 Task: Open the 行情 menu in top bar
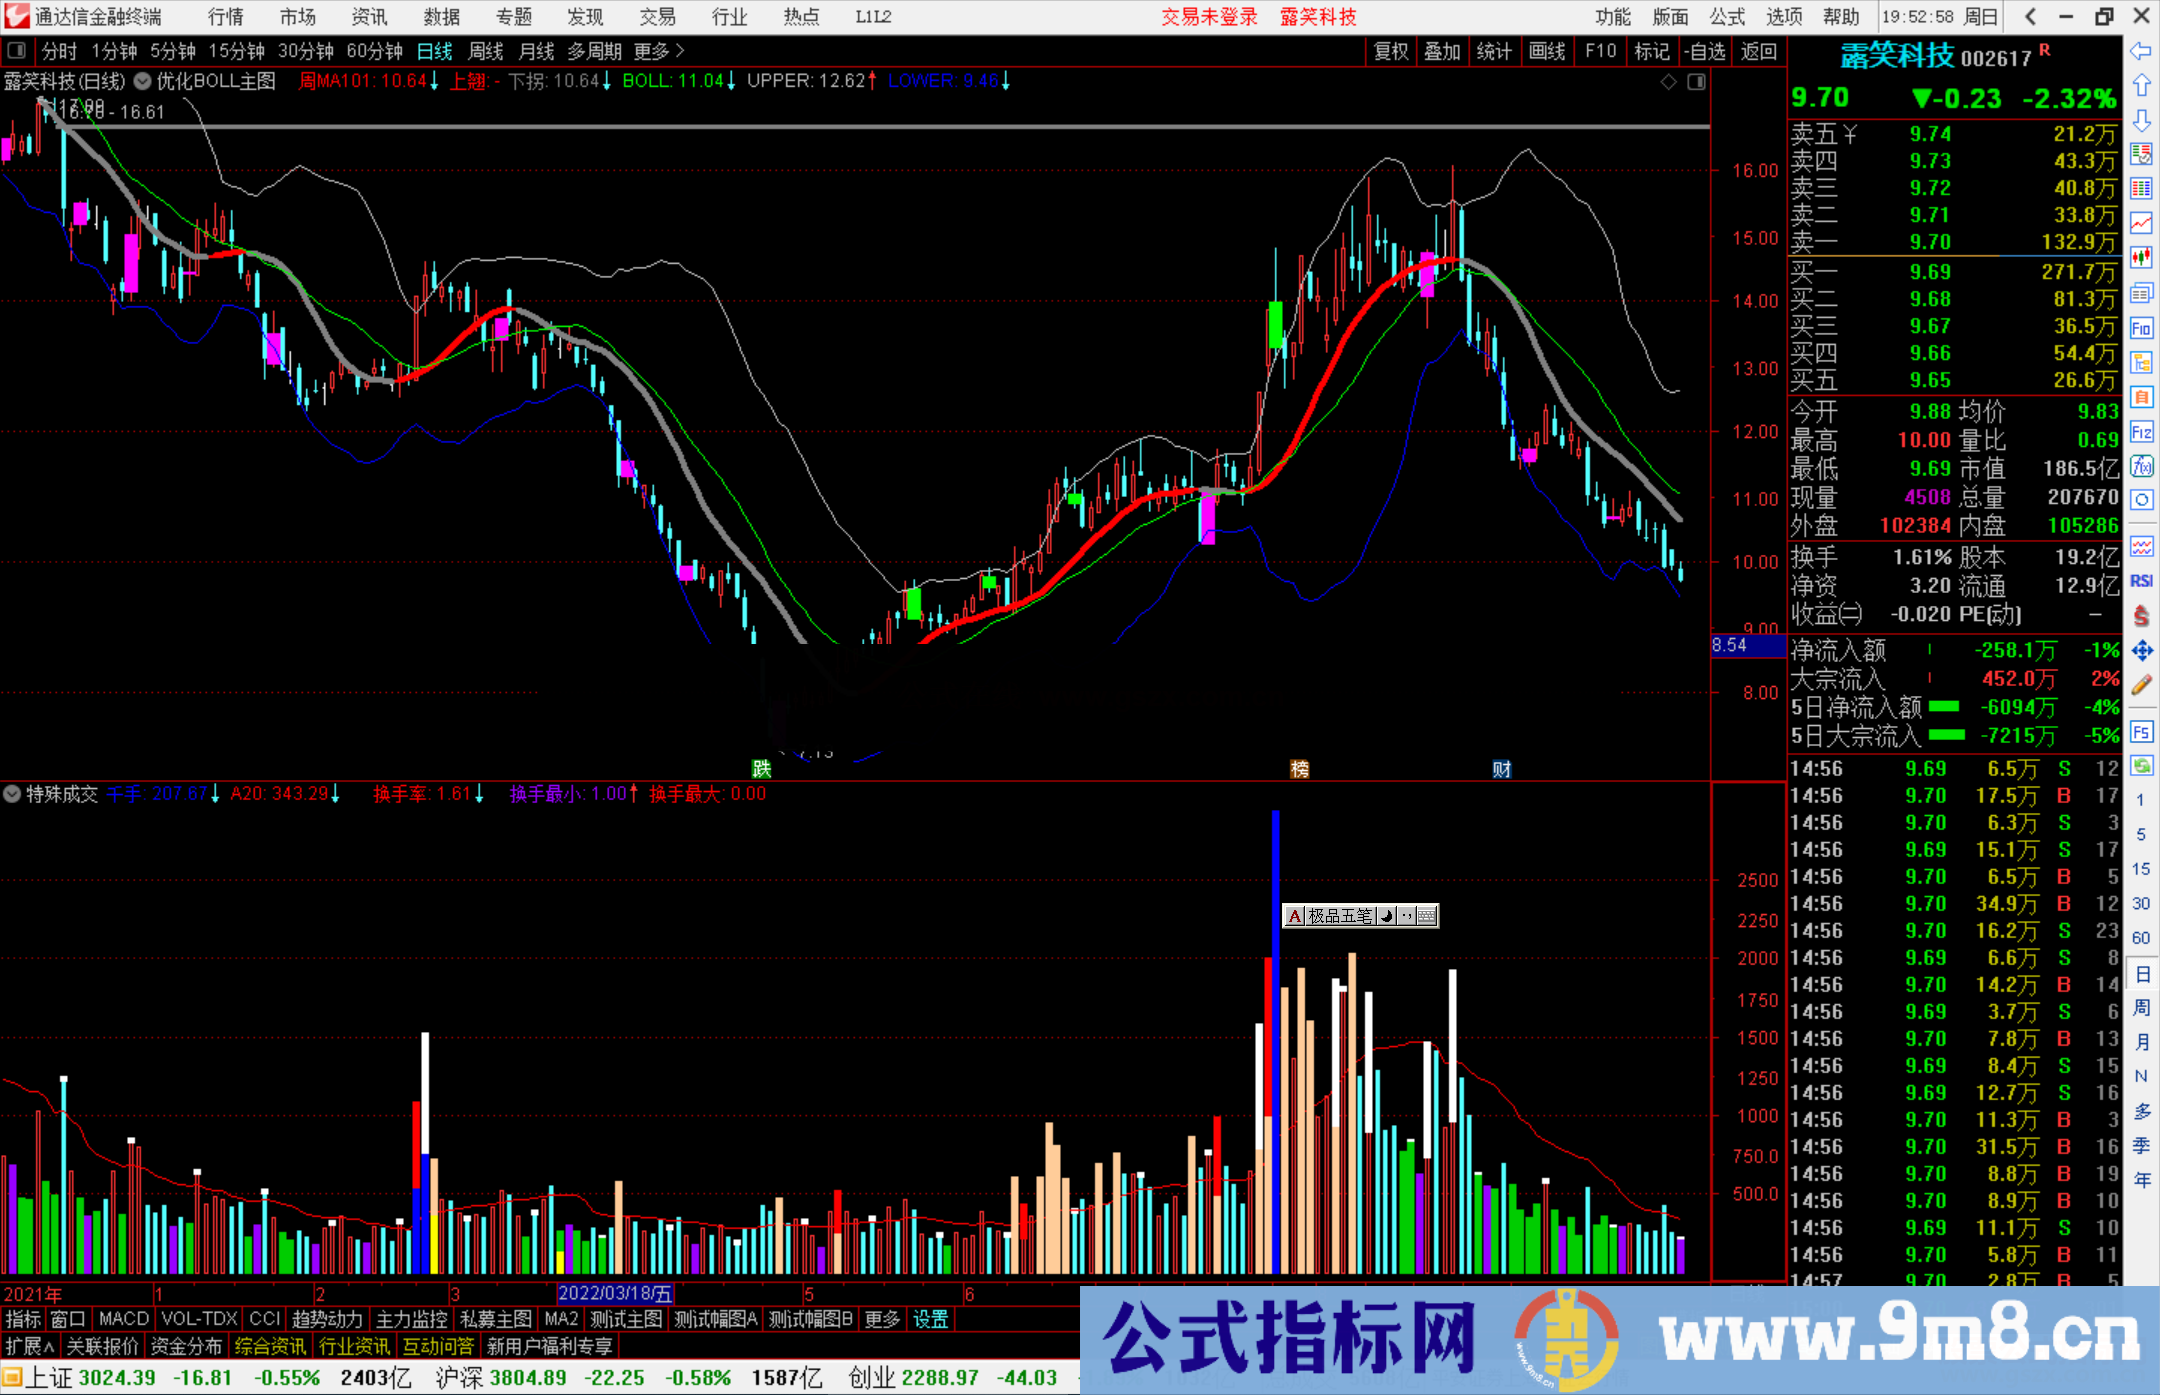coord(225,17)
